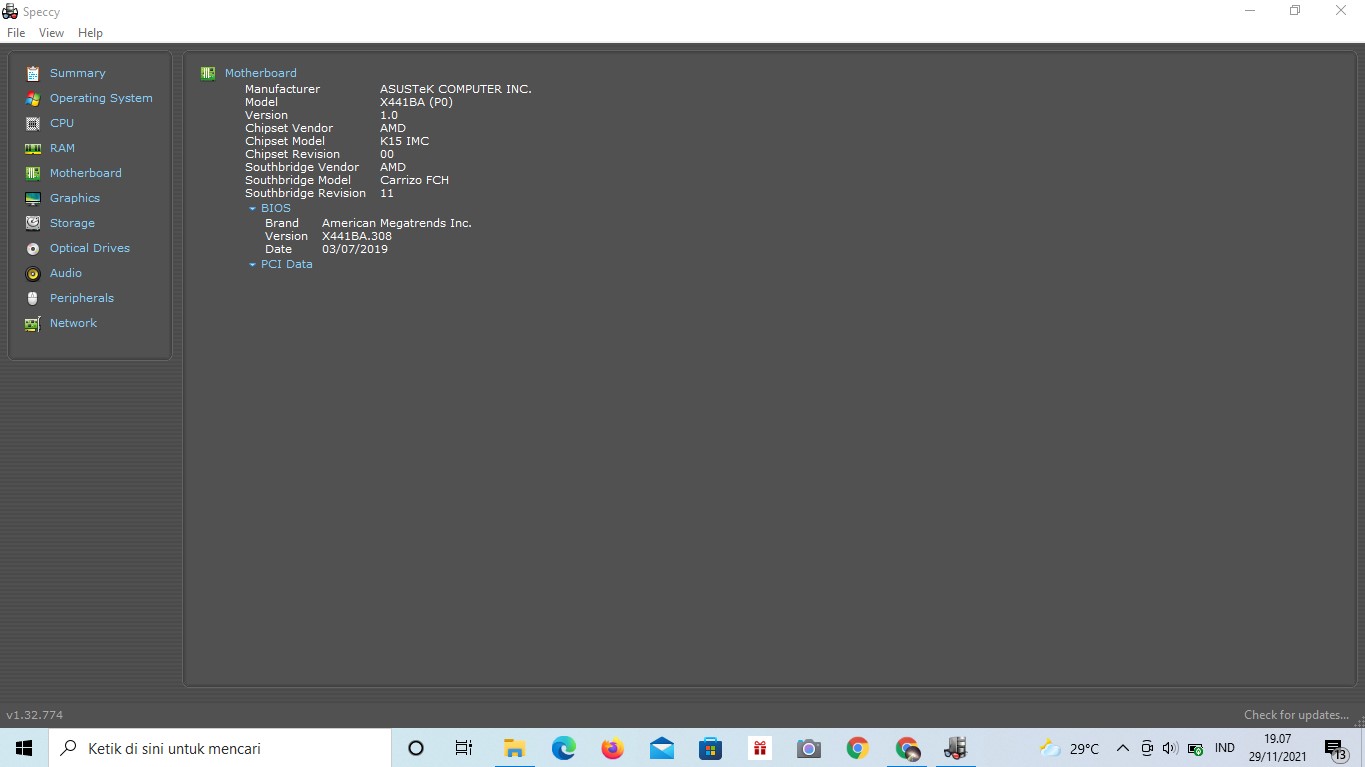The width and height of the screenshot is (1365, 767).
Task: Open the Network section icon
Action: 33,323
